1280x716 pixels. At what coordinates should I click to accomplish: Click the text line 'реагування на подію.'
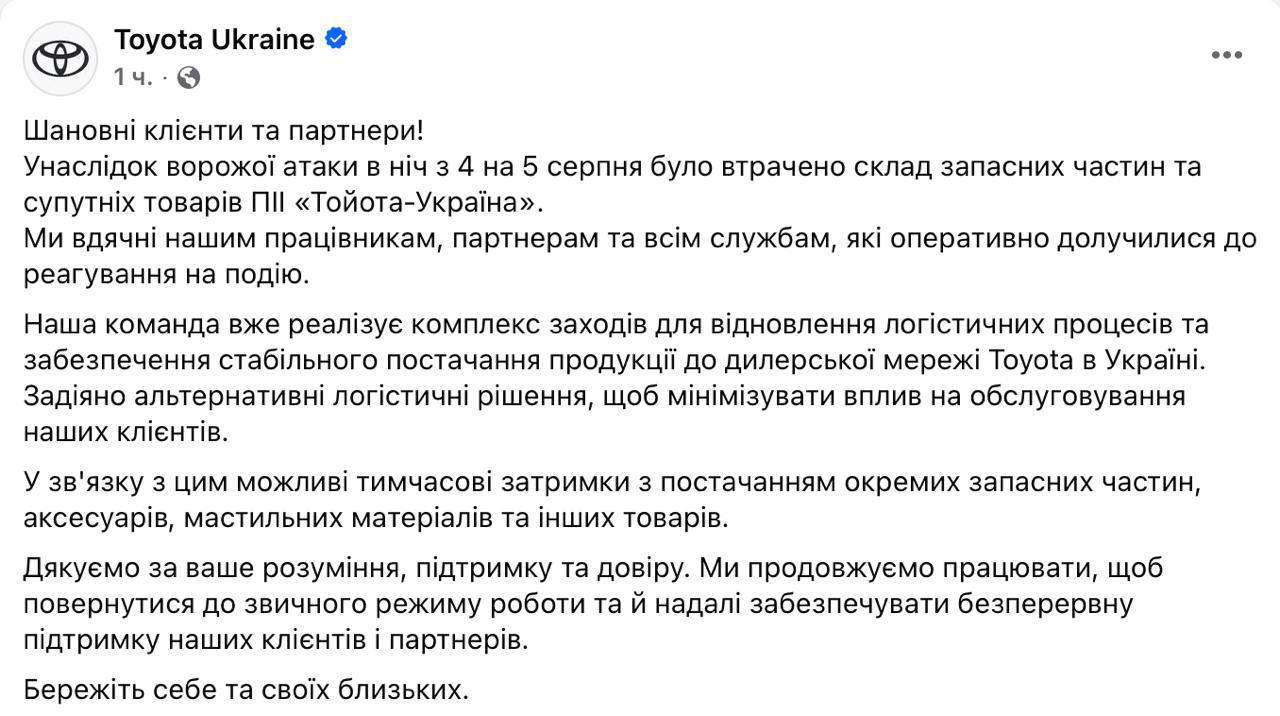click(166, 275)
